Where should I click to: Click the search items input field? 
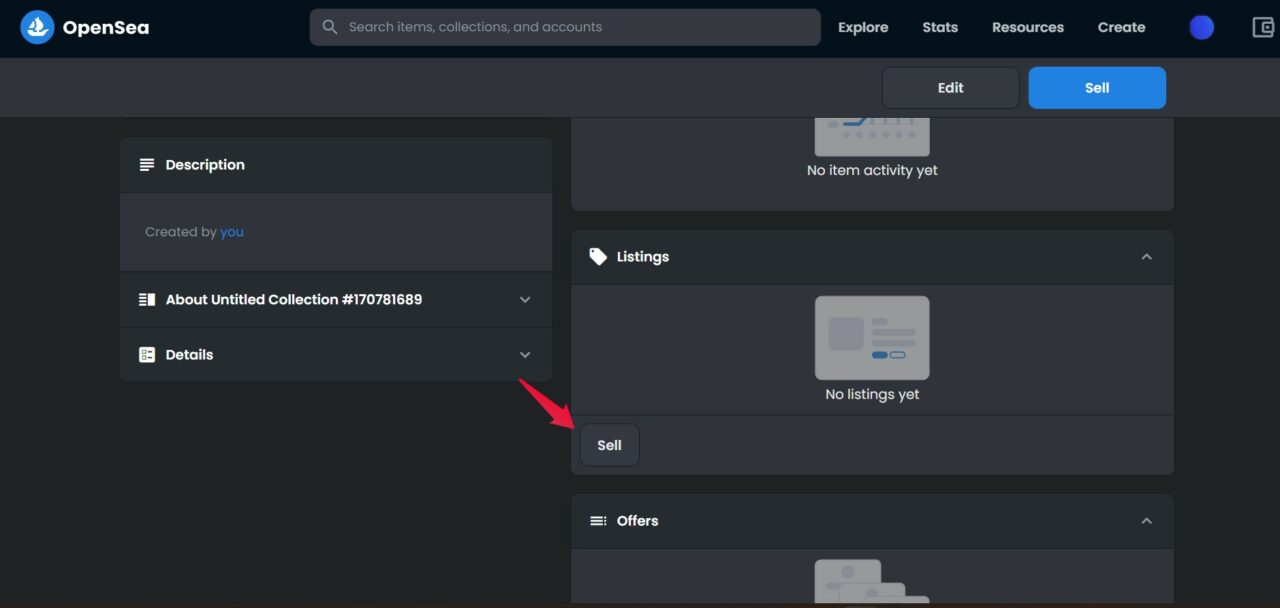[x=560, y=27]
